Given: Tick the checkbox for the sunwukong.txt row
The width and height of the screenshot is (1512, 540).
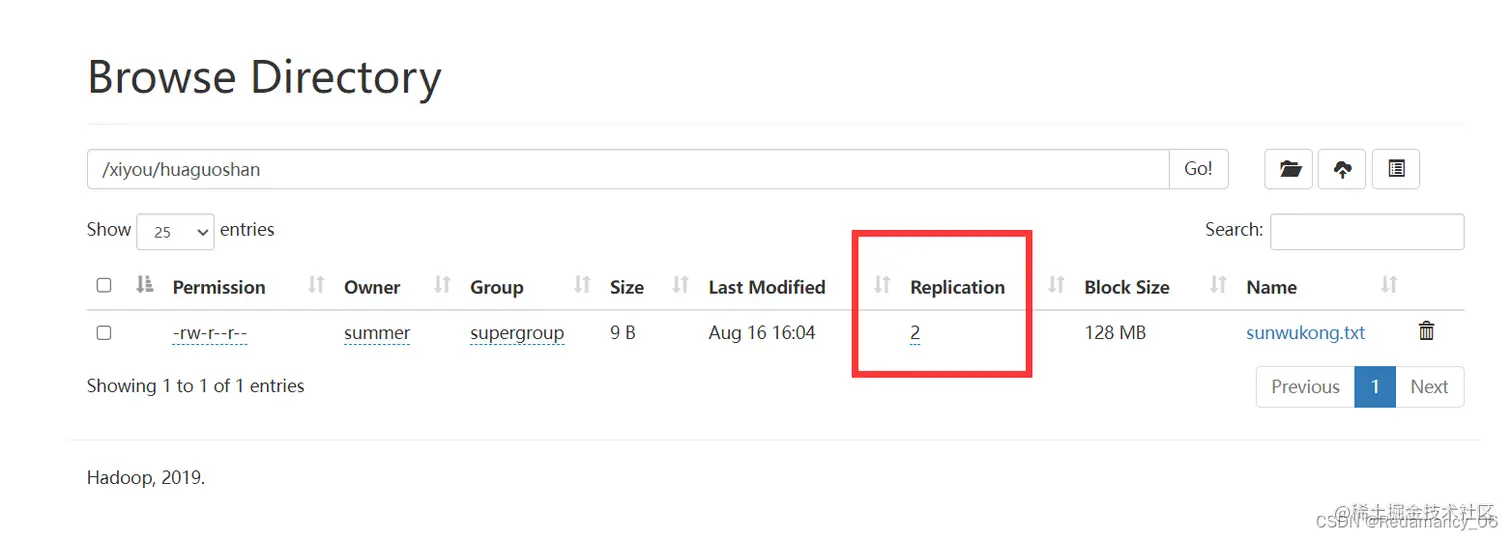Looking at the screenshot, I should (104, 333).
